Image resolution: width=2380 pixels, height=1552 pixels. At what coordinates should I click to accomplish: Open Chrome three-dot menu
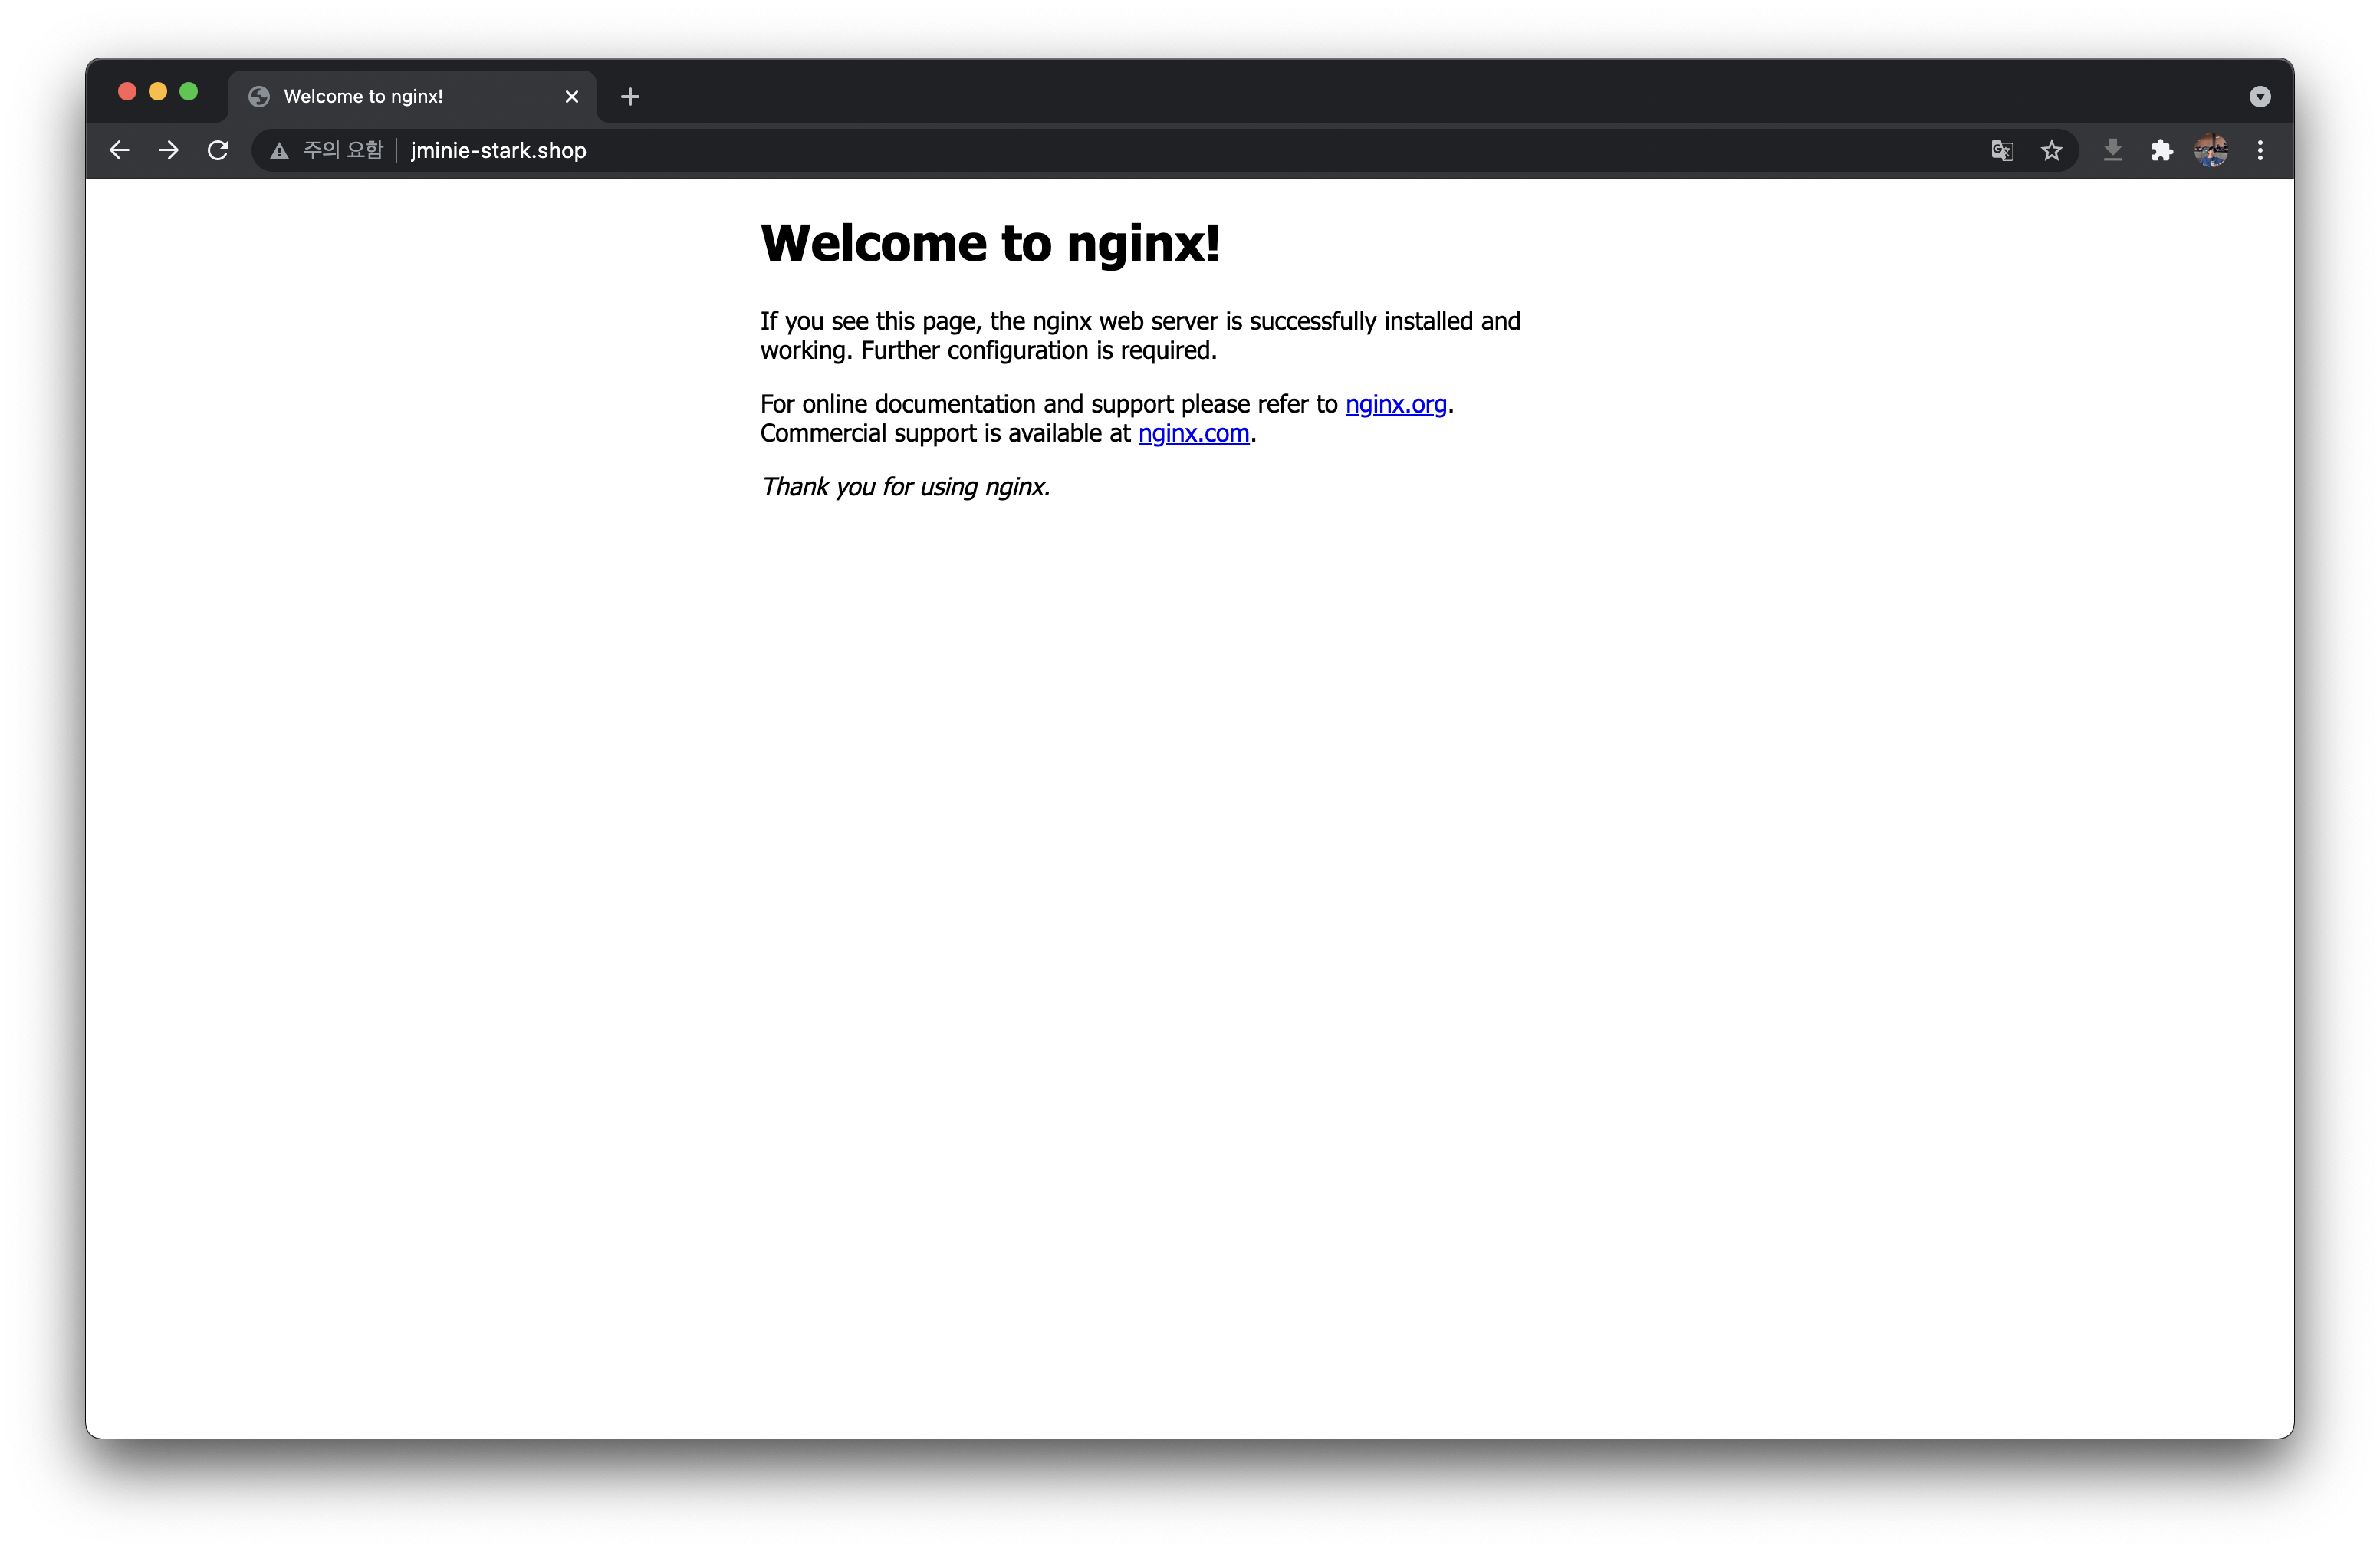pos(2260,150)
